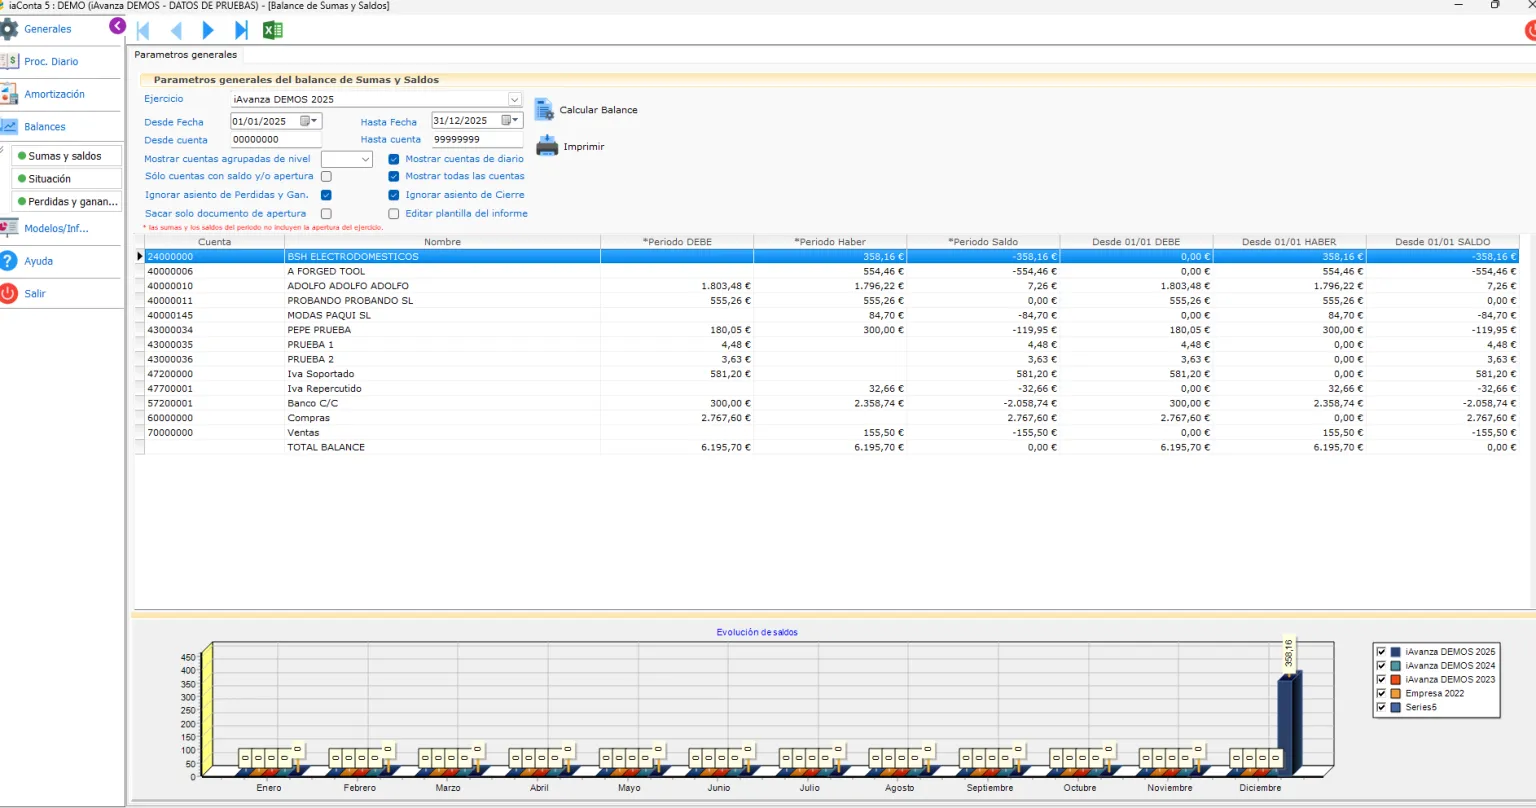
Task: Open the Amortización sidebar icon
Action: pos(9,94)
